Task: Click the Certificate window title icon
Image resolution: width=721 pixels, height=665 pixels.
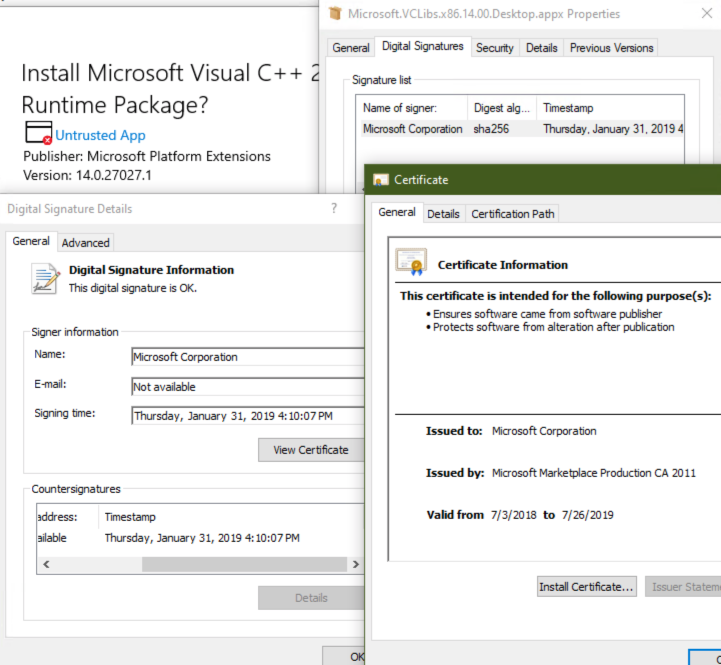Action: click(x=381, y=180)
